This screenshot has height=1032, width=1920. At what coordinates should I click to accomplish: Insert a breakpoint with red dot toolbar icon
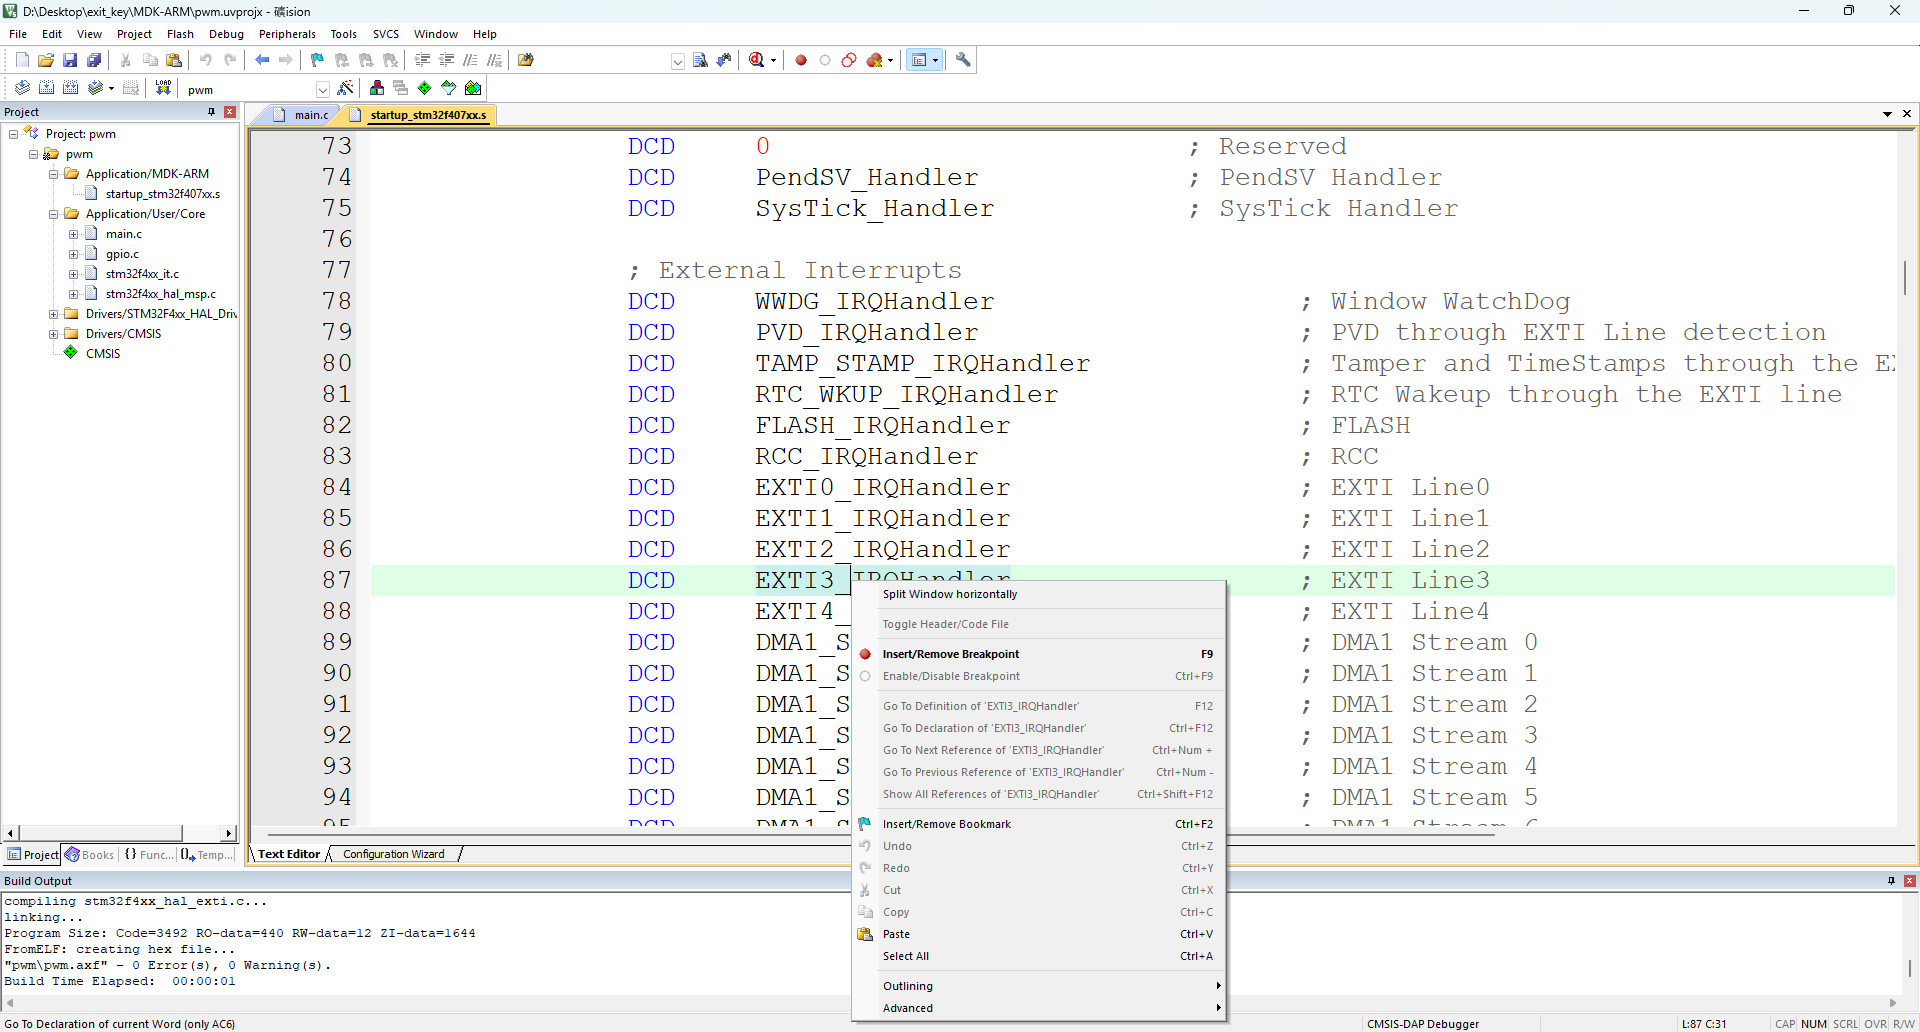tap(801, 60)
